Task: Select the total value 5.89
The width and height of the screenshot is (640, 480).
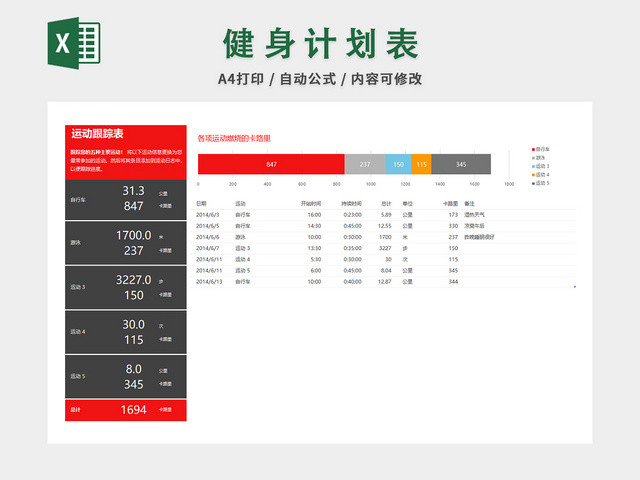Action: tap(386, 215)
